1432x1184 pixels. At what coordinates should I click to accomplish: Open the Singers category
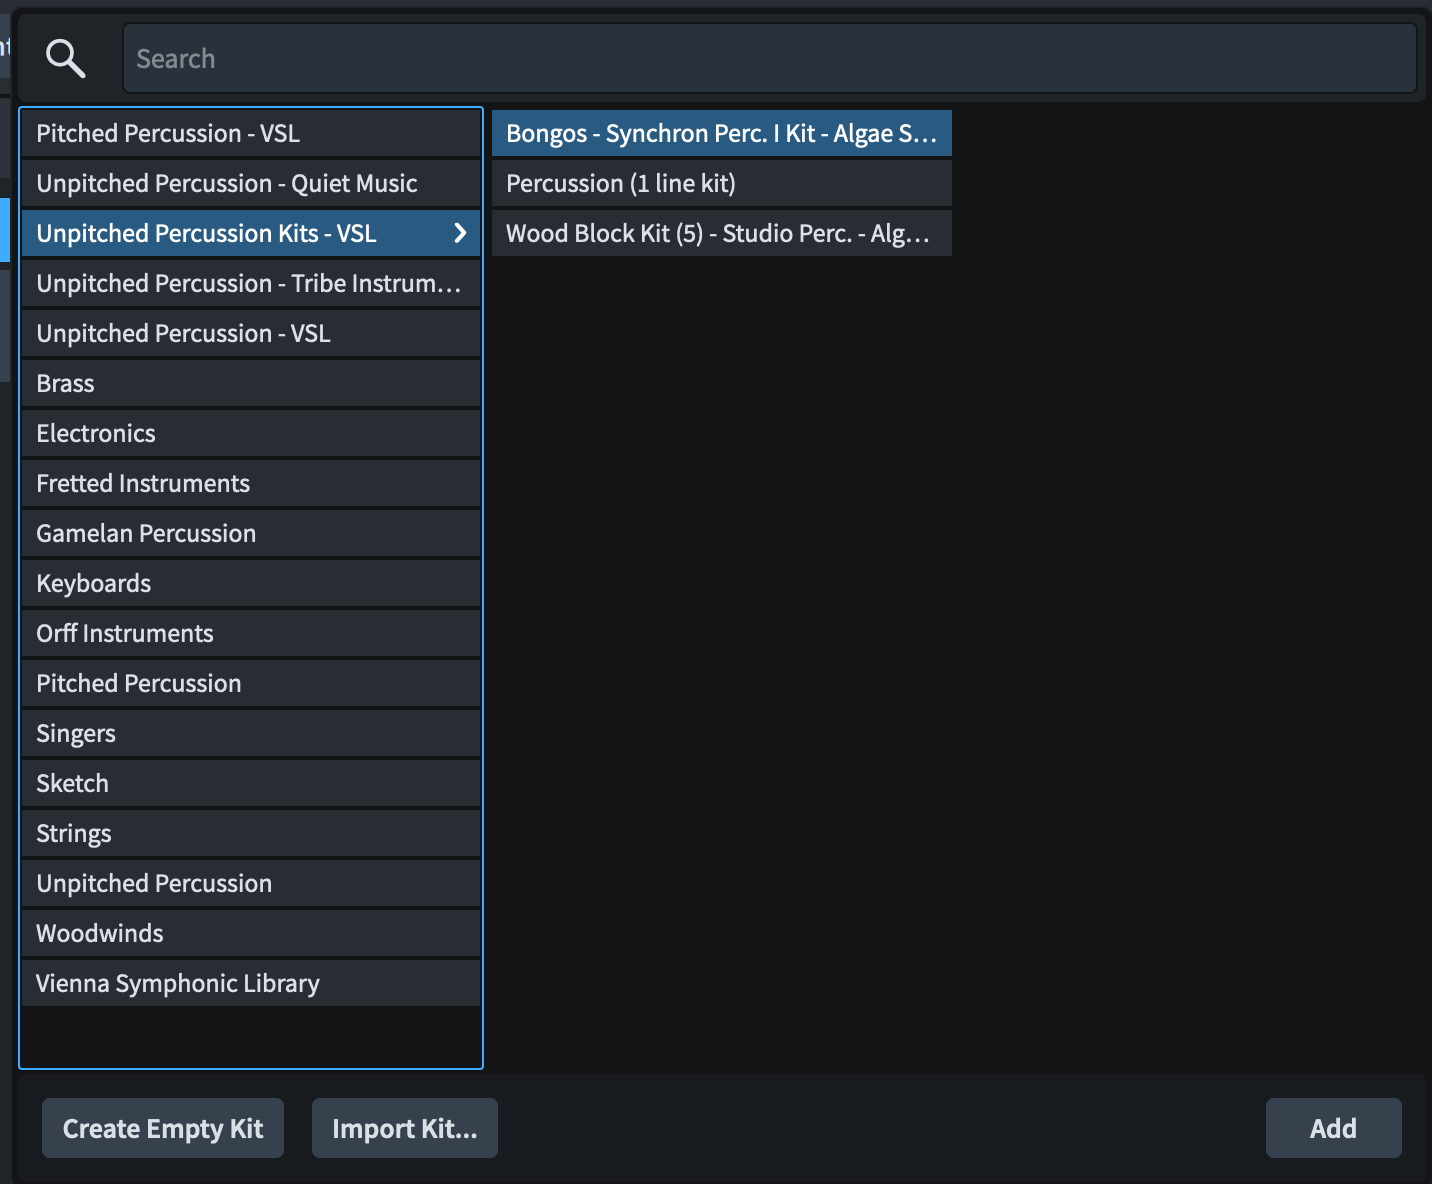(250, 733)
